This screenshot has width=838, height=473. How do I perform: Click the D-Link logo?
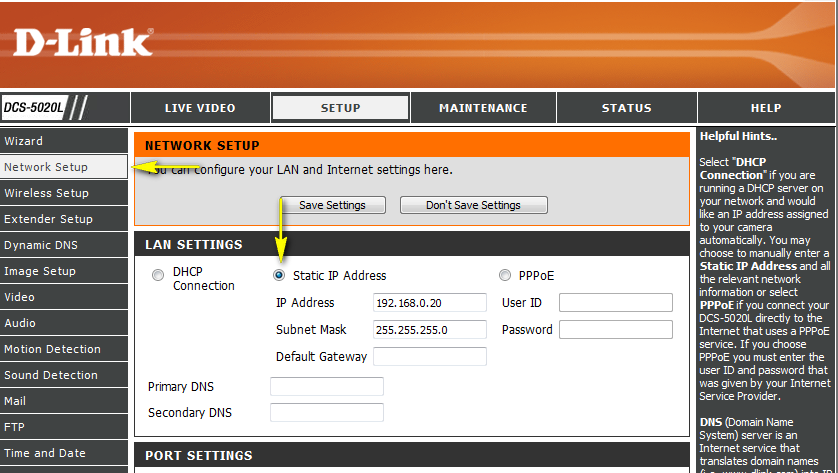pos(82,41)
